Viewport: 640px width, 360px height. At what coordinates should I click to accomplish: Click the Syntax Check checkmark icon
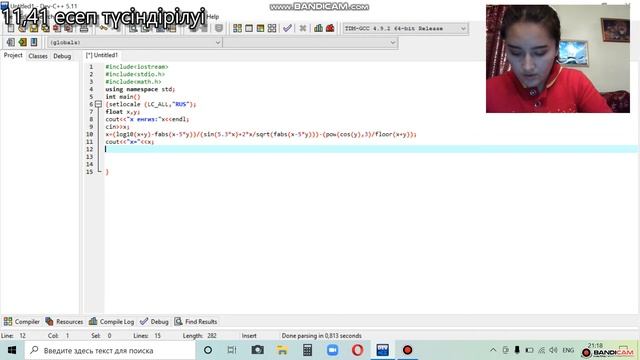287,28
